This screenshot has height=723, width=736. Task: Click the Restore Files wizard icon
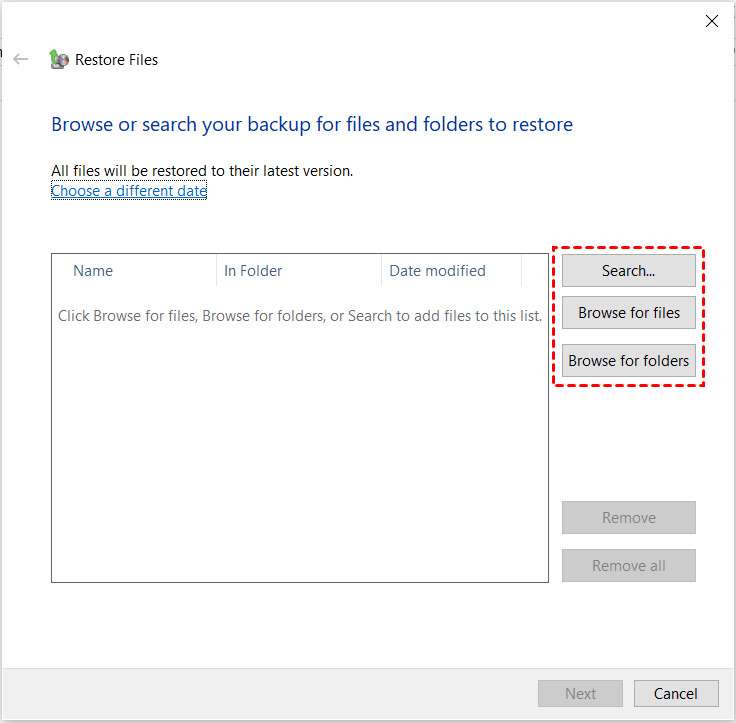pos(59,59)
